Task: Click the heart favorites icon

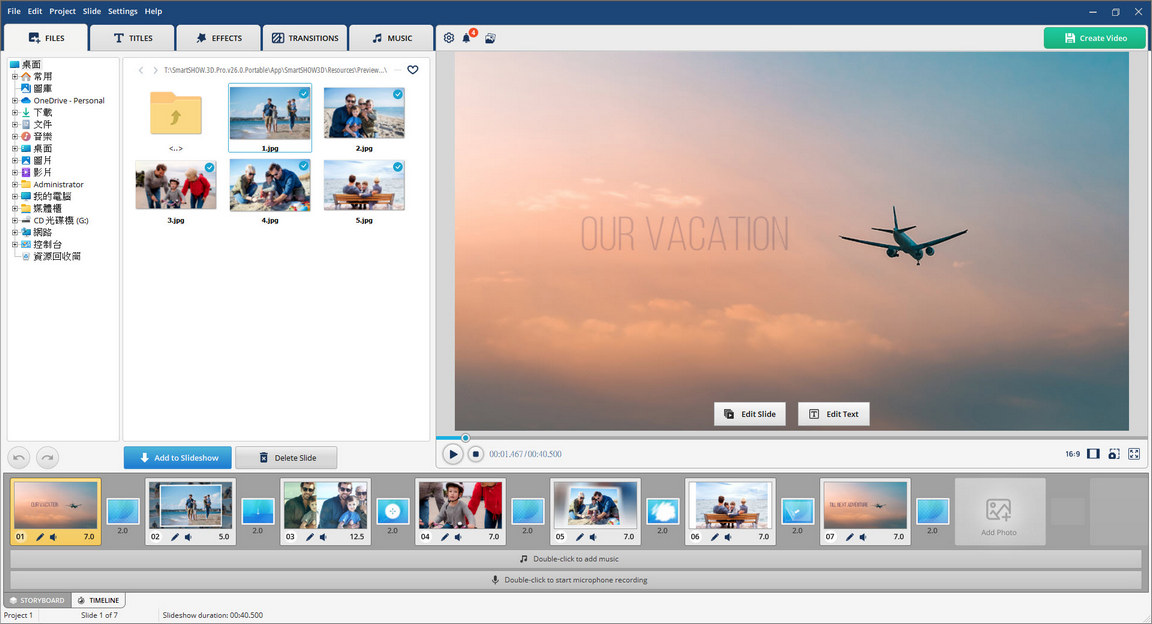Action: point(413,70)
